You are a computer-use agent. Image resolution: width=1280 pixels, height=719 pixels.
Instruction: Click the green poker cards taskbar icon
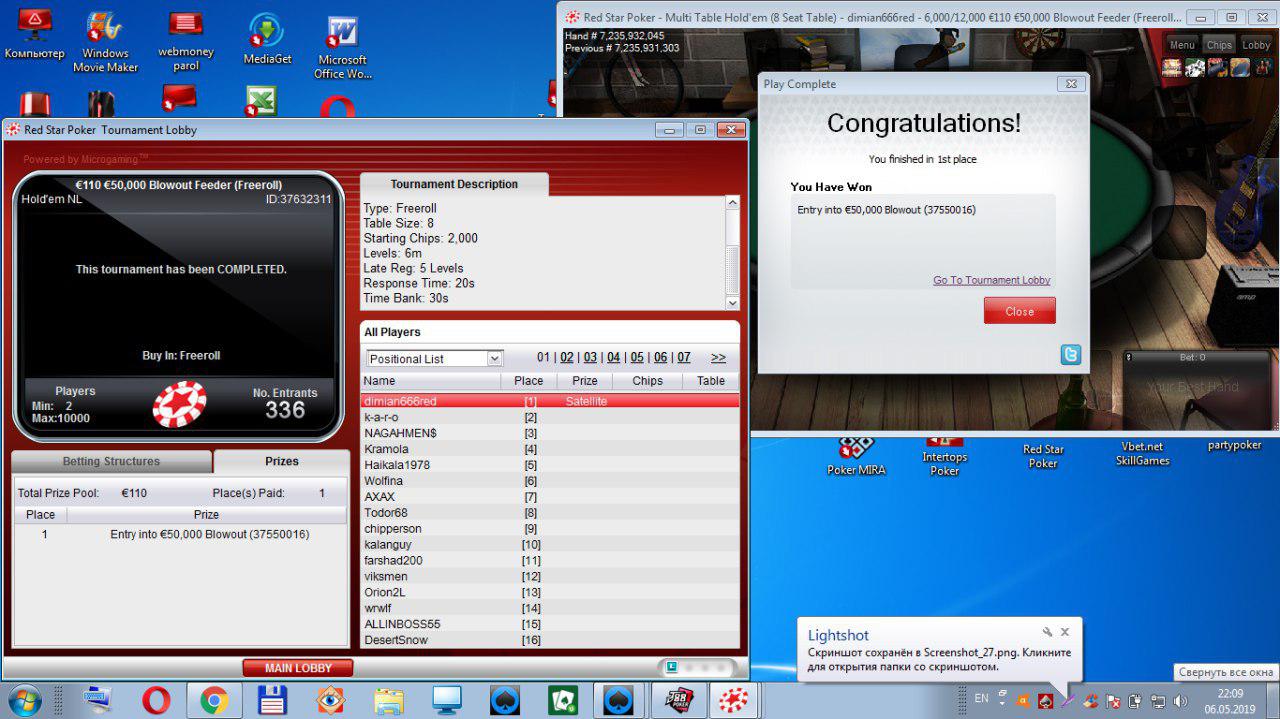click(564, 700)
